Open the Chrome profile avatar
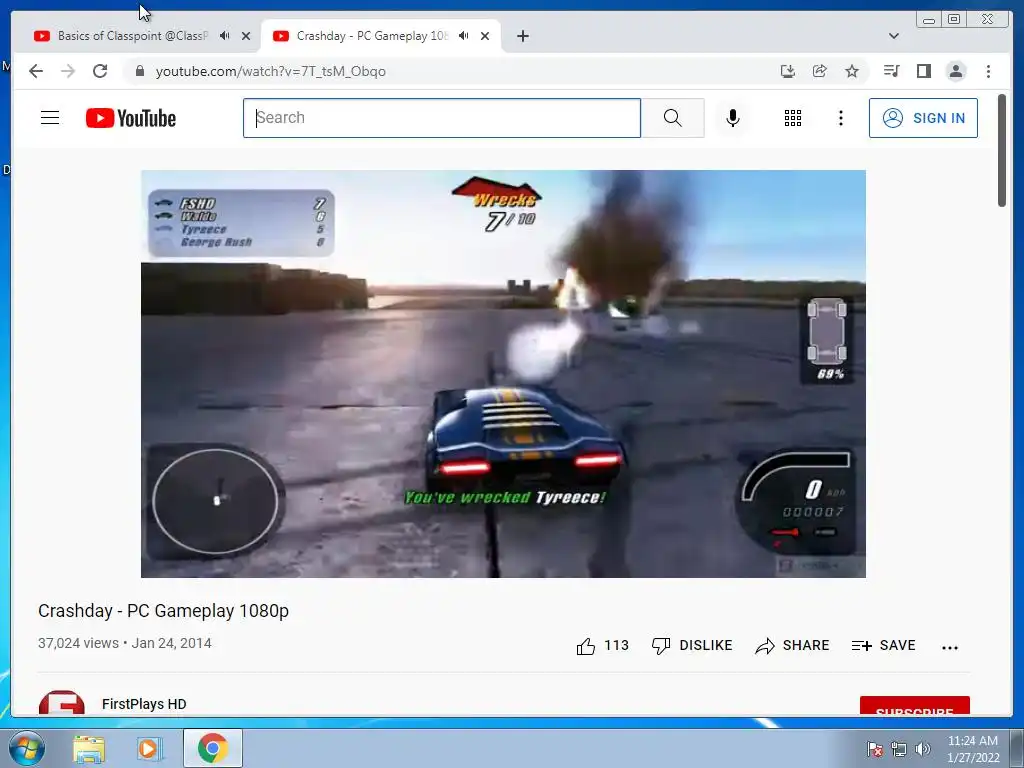Image resolution: width=1024 pixels, height=768 pixels. pos(955,71)
